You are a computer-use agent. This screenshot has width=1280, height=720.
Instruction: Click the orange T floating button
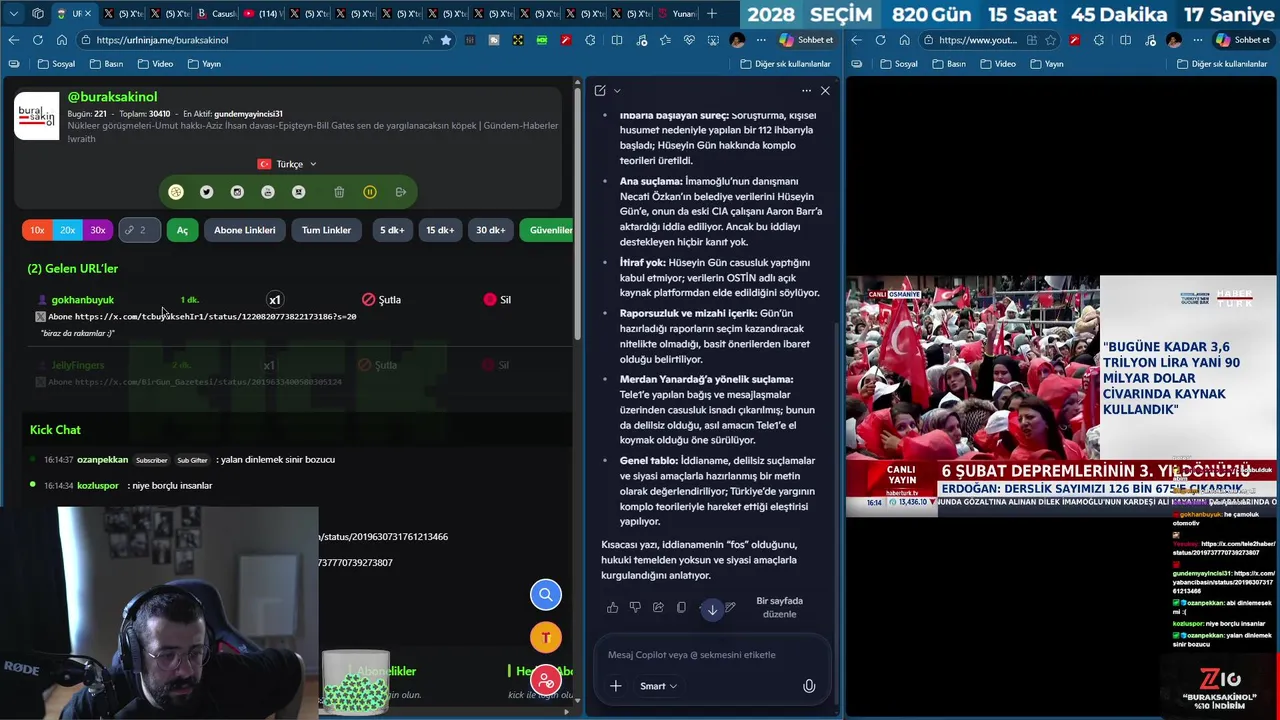point(546,637)
